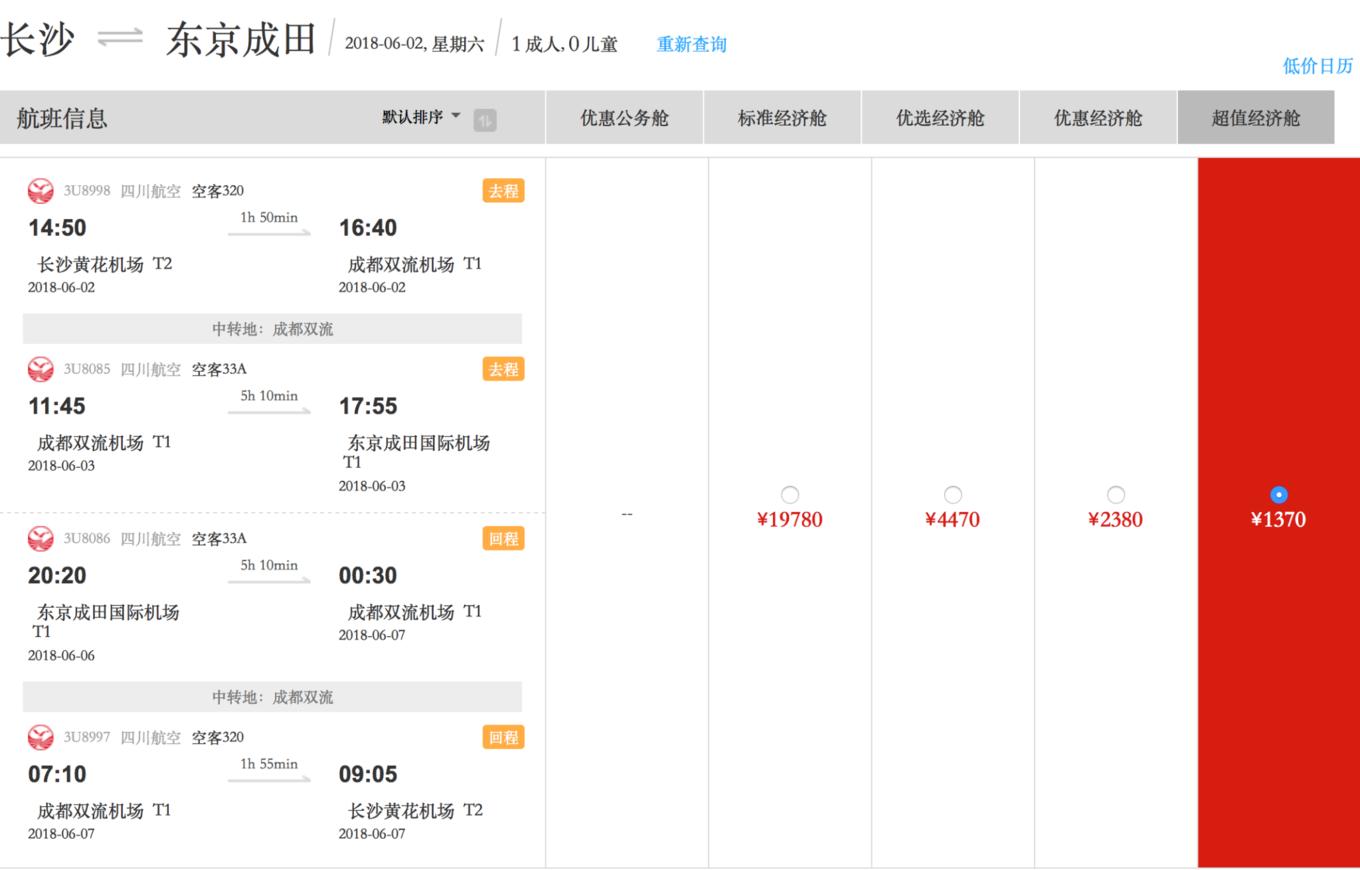Click the airline logo on flight 3U8997
The width and height of the screenshot is (1360, 870).
point(40,737)
